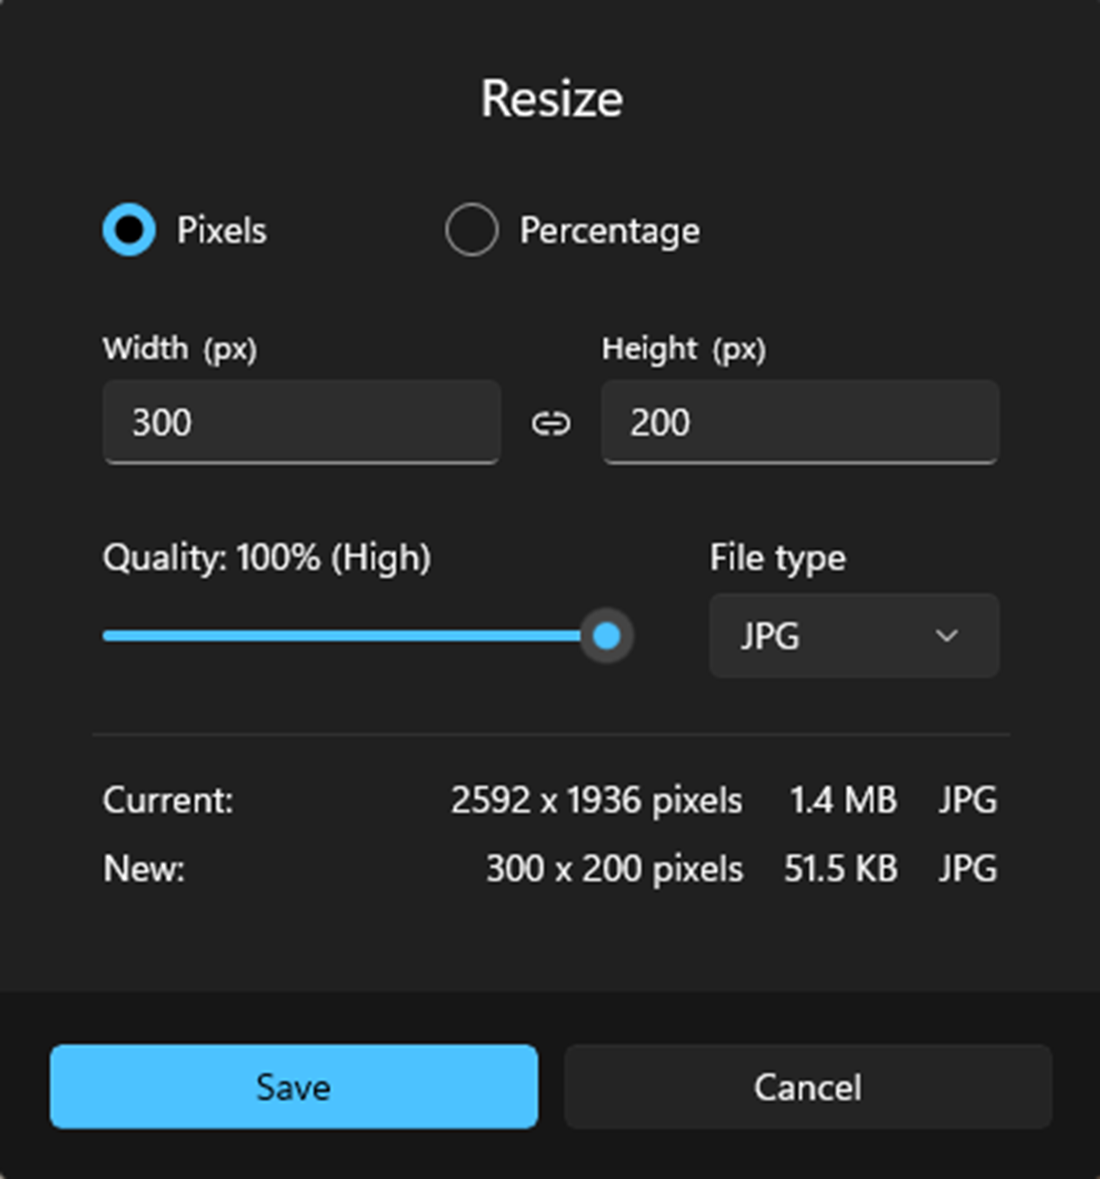Expand the chevron arrow beside JPG

coord(946,636)
